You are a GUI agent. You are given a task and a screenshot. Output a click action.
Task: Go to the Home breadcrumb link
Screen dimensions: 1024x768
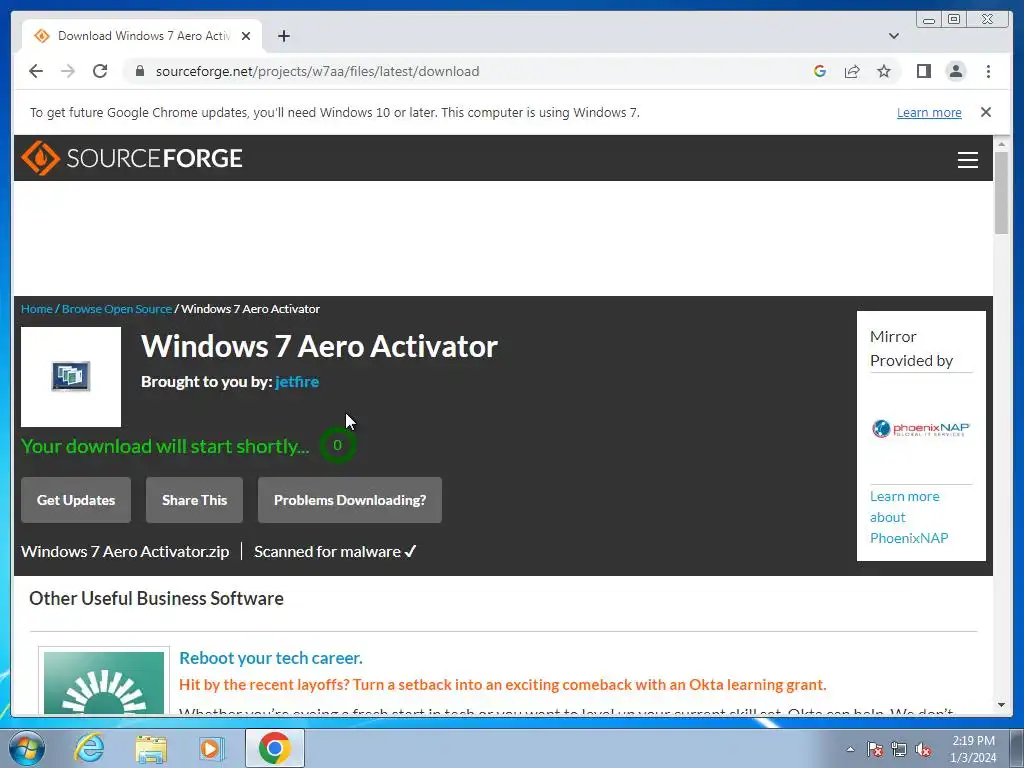coord(37,309)
